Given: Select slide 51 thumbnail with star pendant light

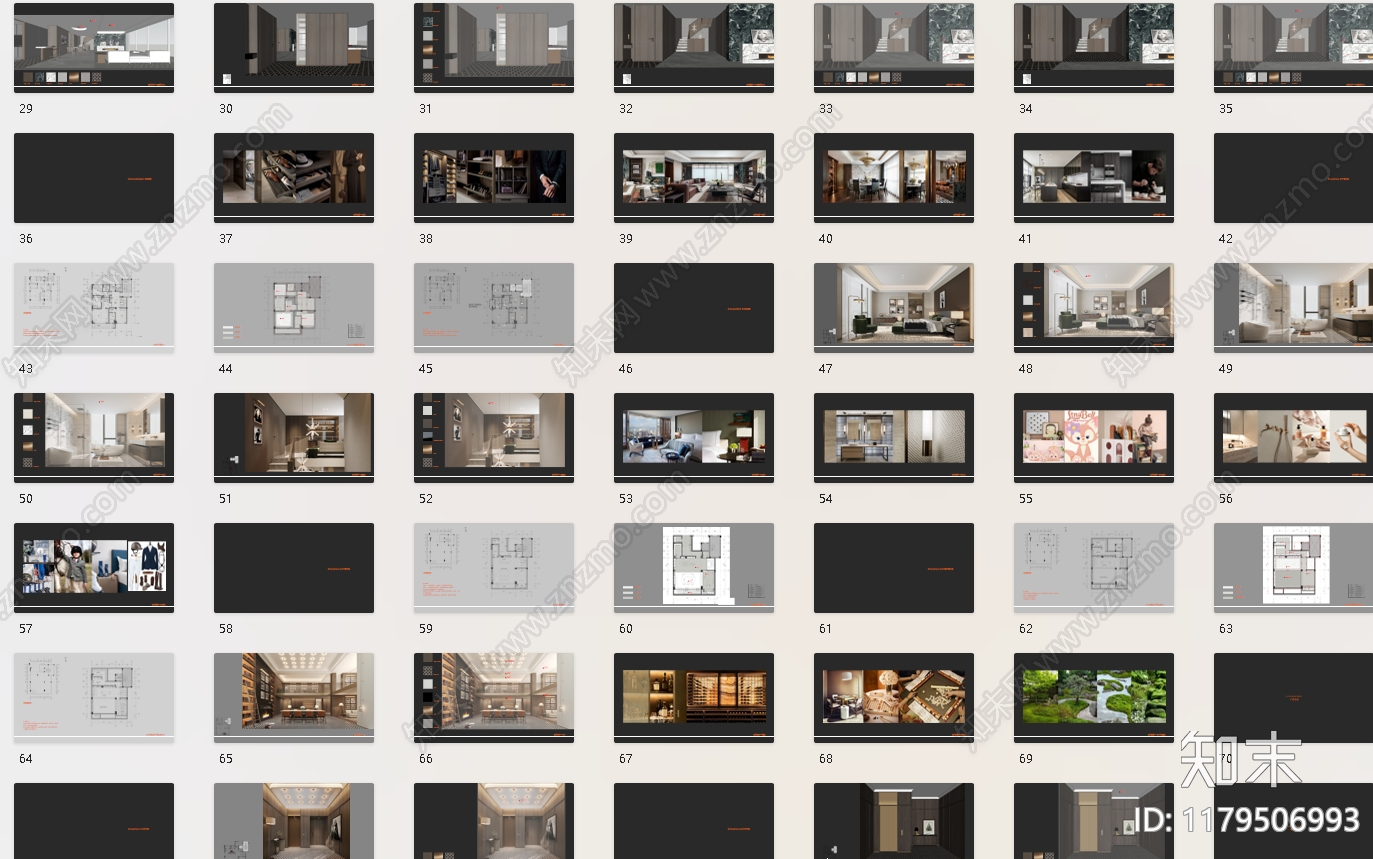Looking at the screenshot, I should pos(294,438).
